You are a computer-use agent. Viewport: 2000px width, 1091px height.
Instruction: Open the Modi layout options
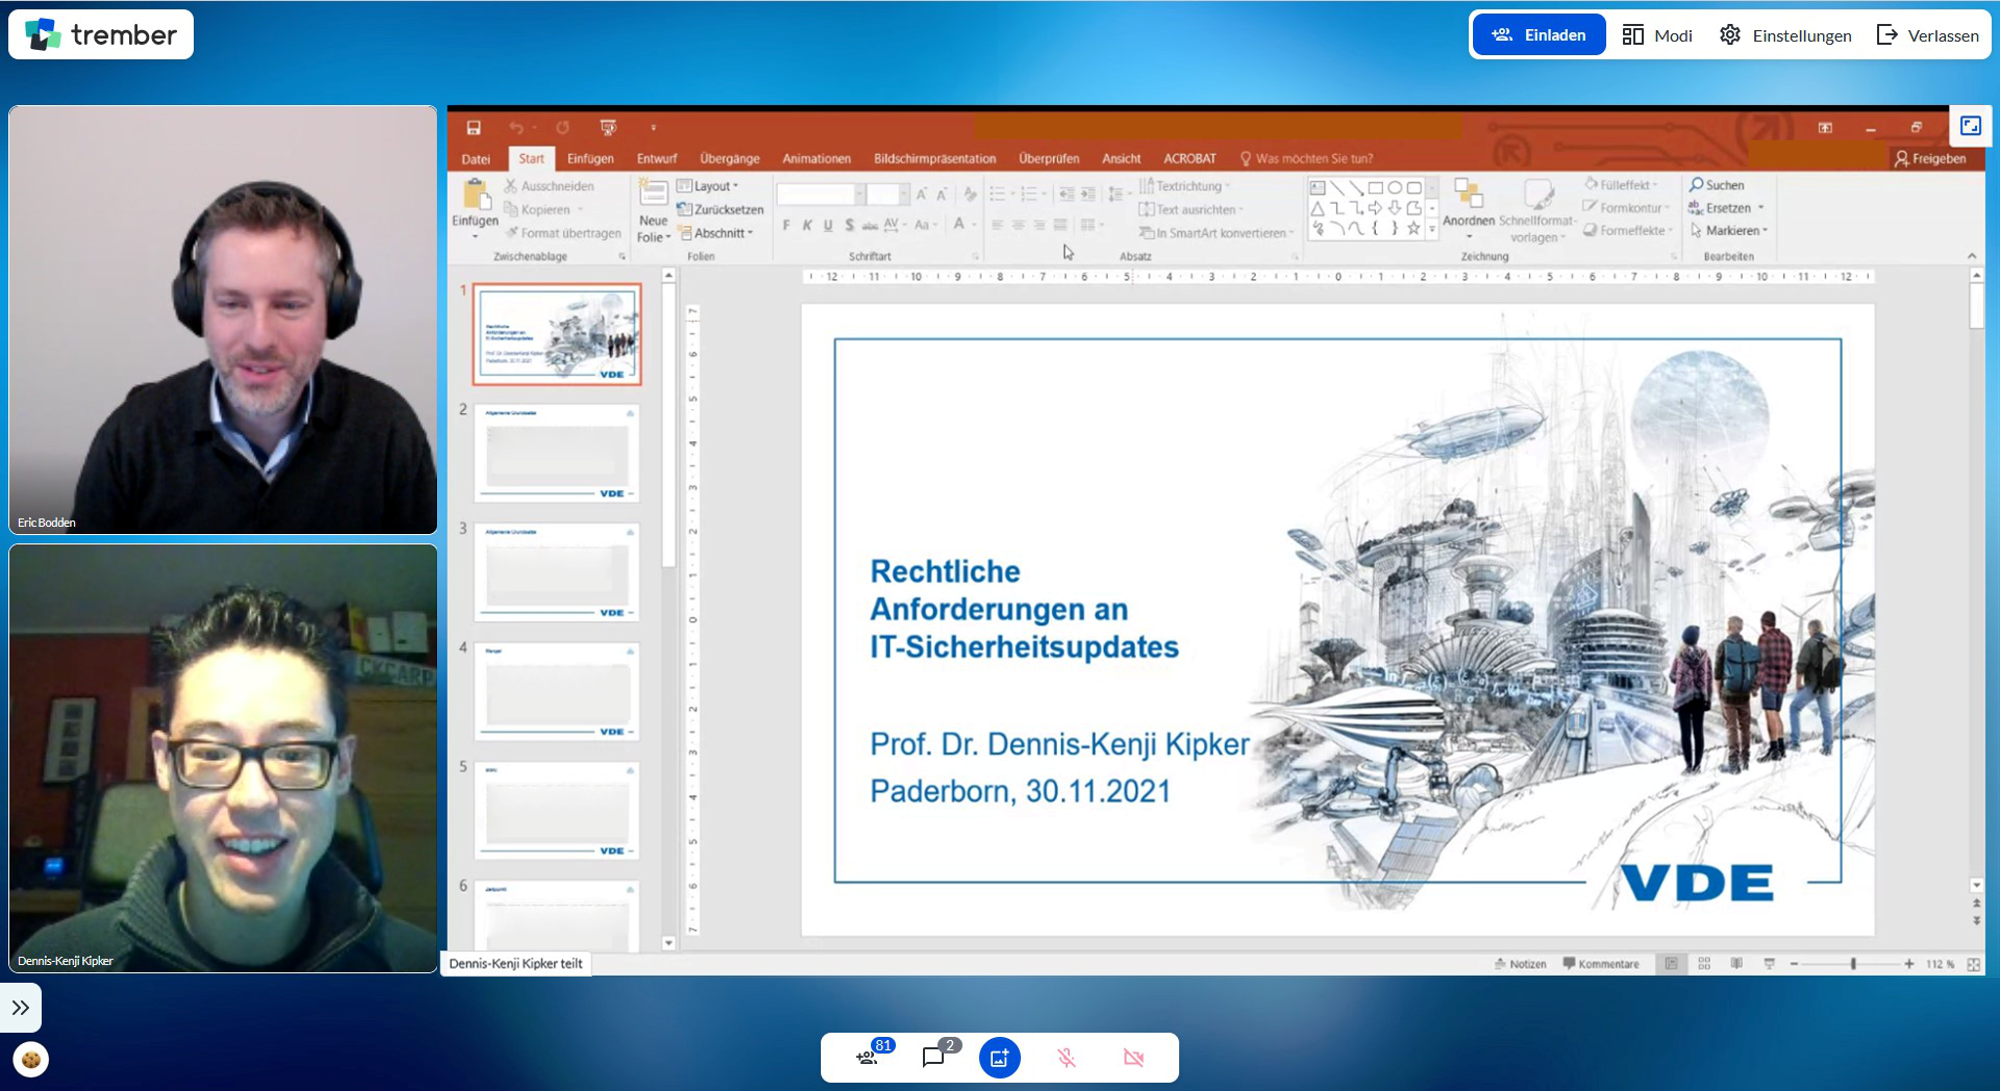point(1657,35)
